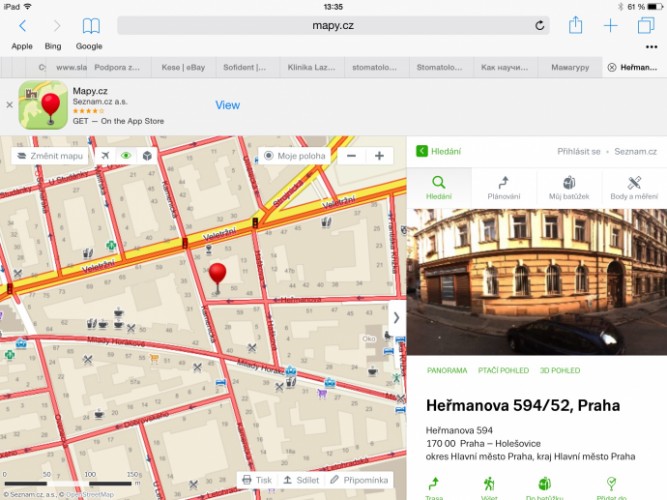Image resolution: width=667 pixels, height=500 pixels.
Task: Zoom in with the plus button
Action: 379,156
